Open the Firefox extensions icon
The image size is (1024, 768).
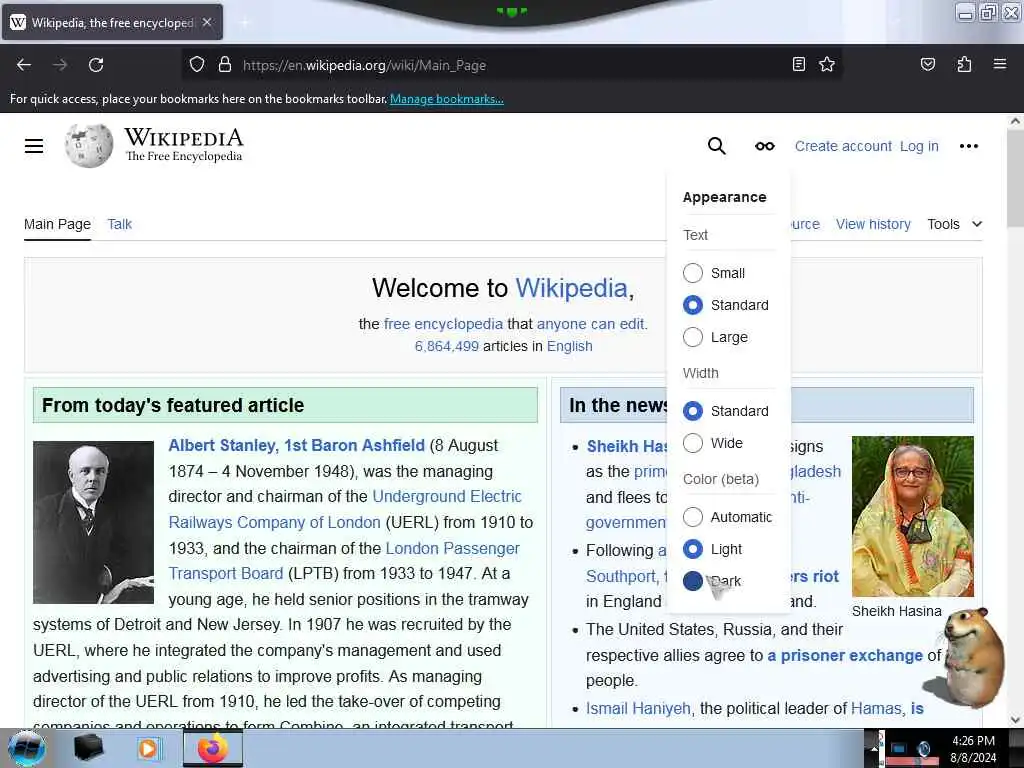point(964,64)
